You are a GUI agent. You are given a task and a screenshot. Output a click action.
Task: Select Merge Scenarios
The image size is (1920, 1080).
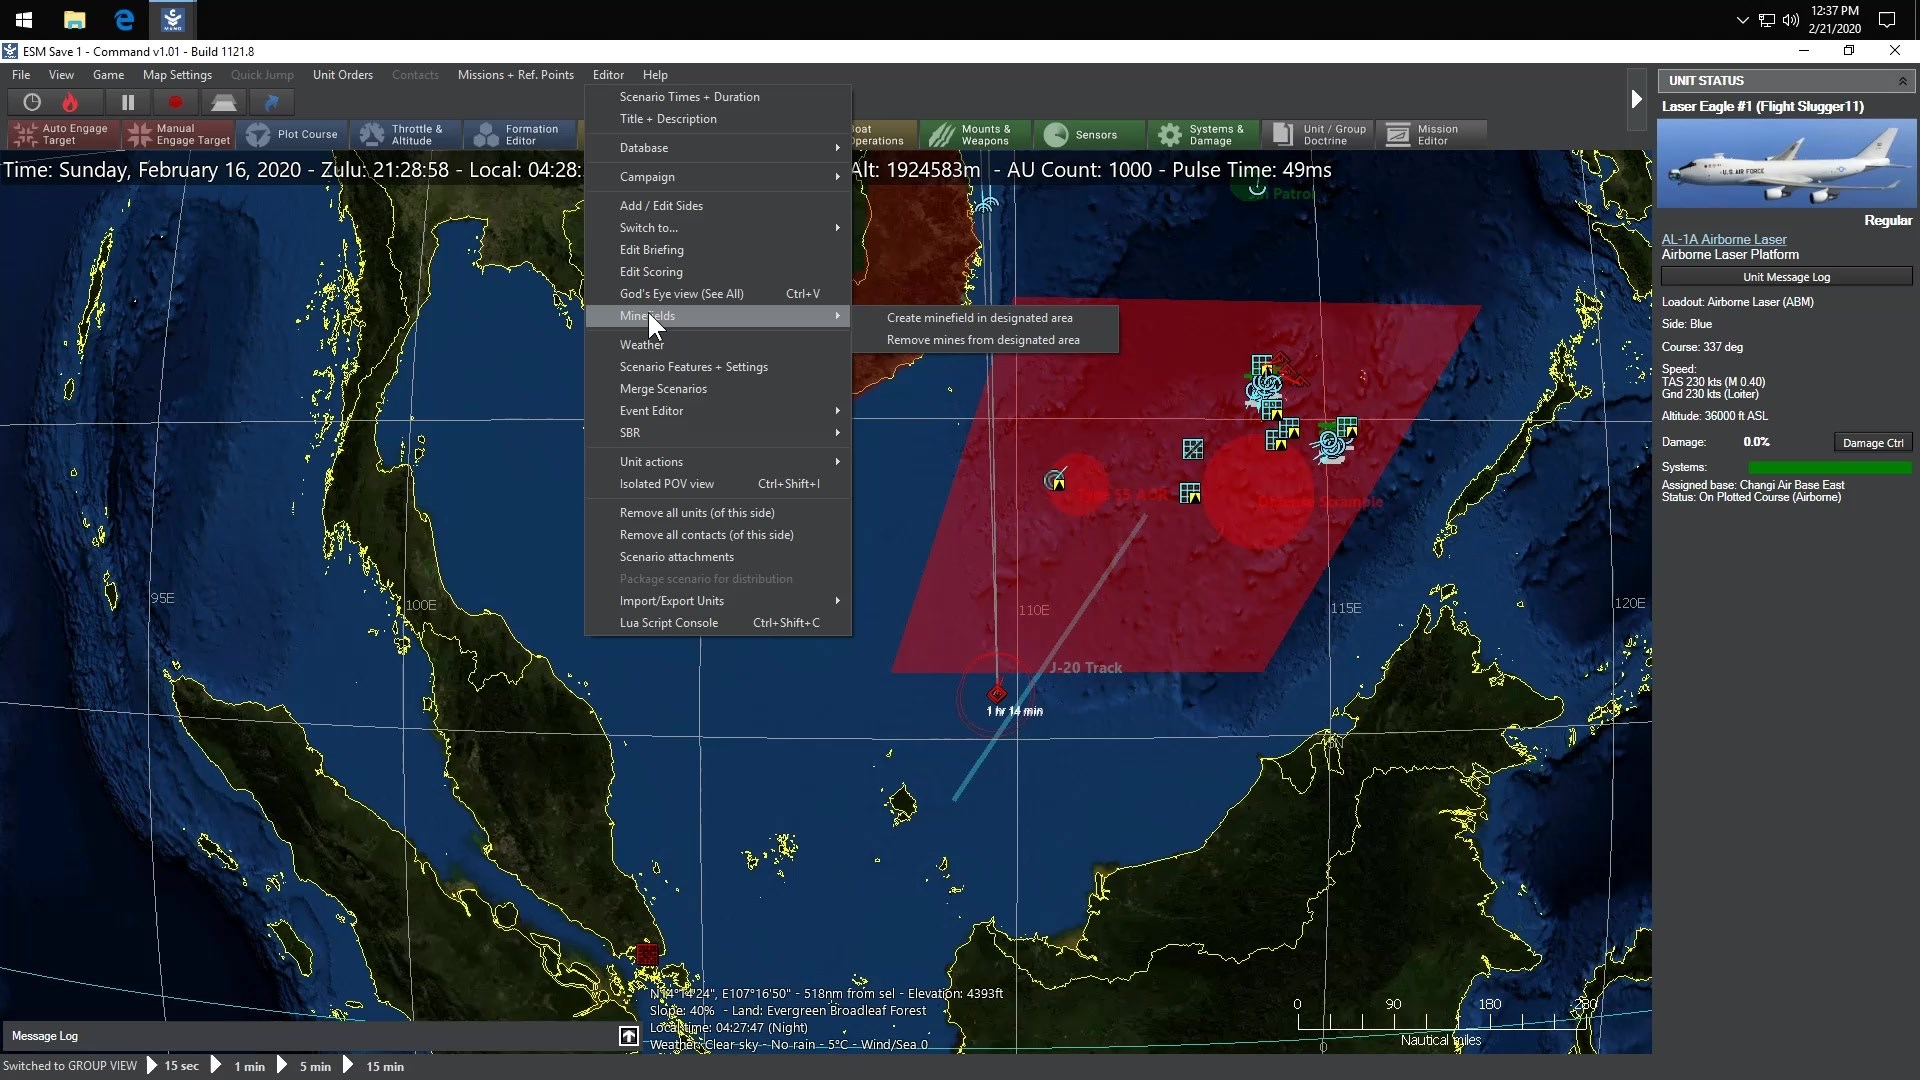pos(718,389)
